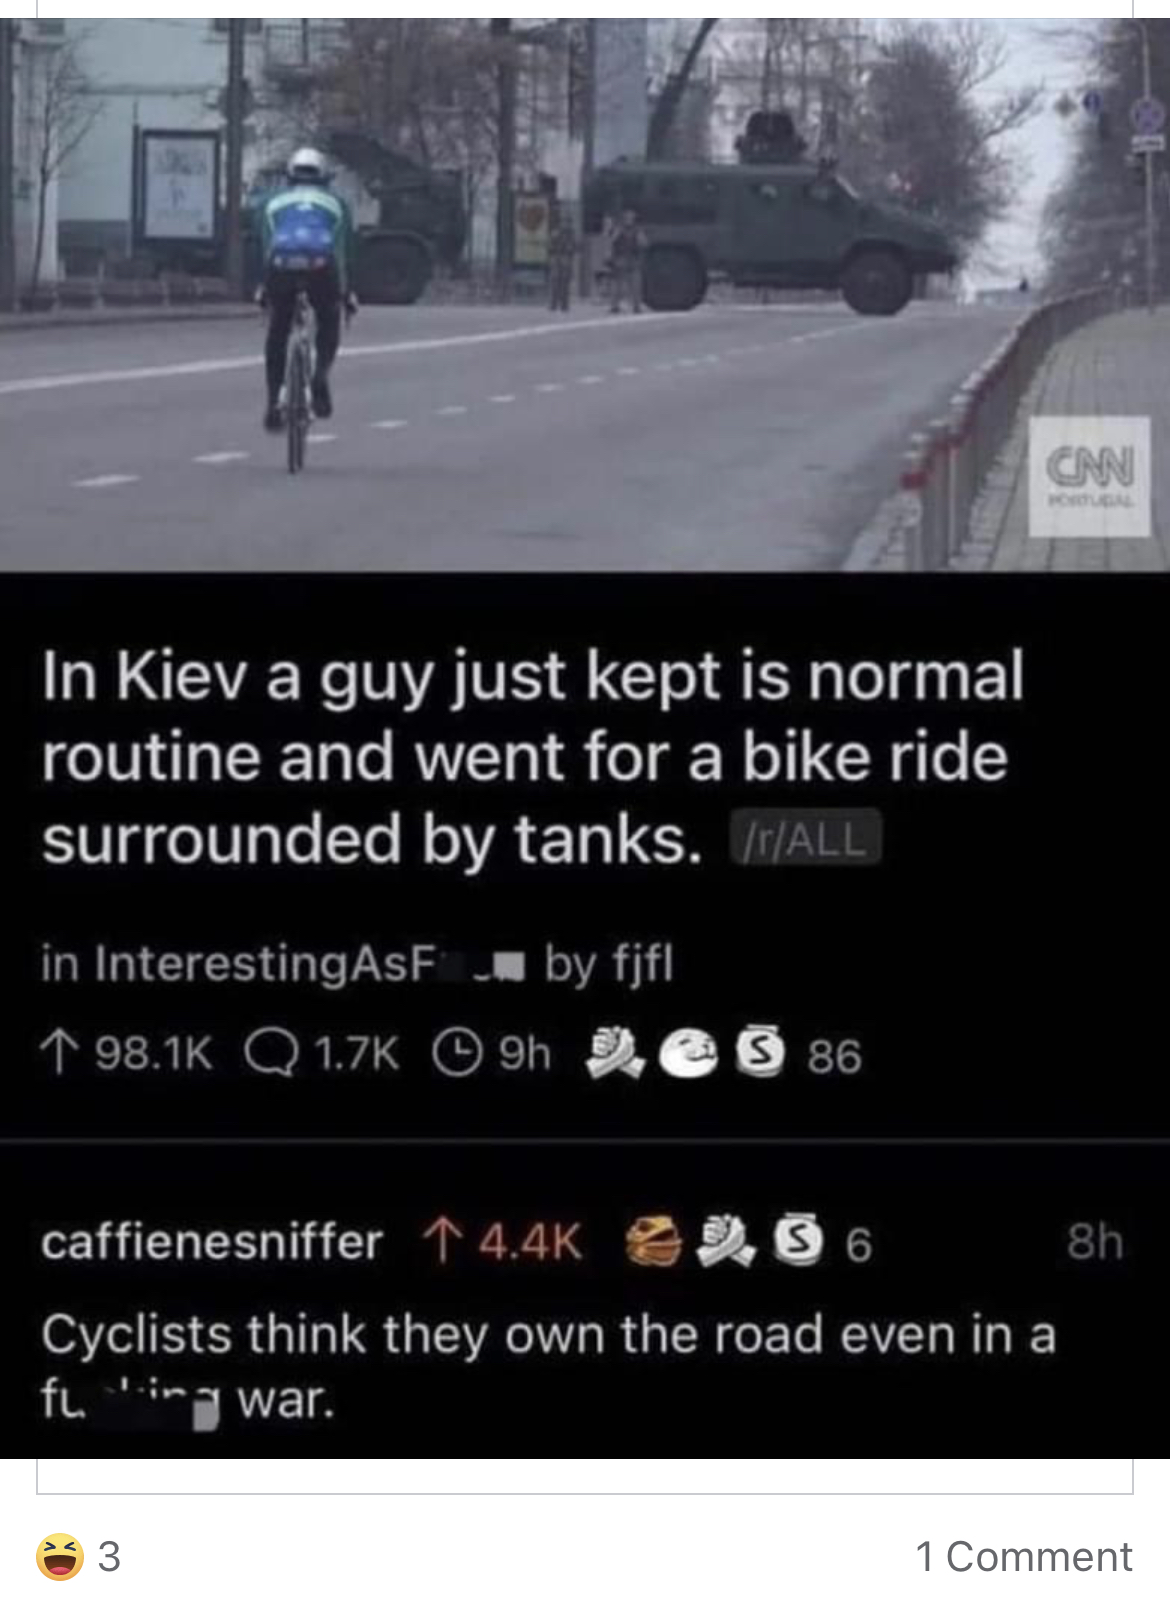Click the laughing emoji reaction icon
This screenshot has height=1603, width=1170.
60,1556
